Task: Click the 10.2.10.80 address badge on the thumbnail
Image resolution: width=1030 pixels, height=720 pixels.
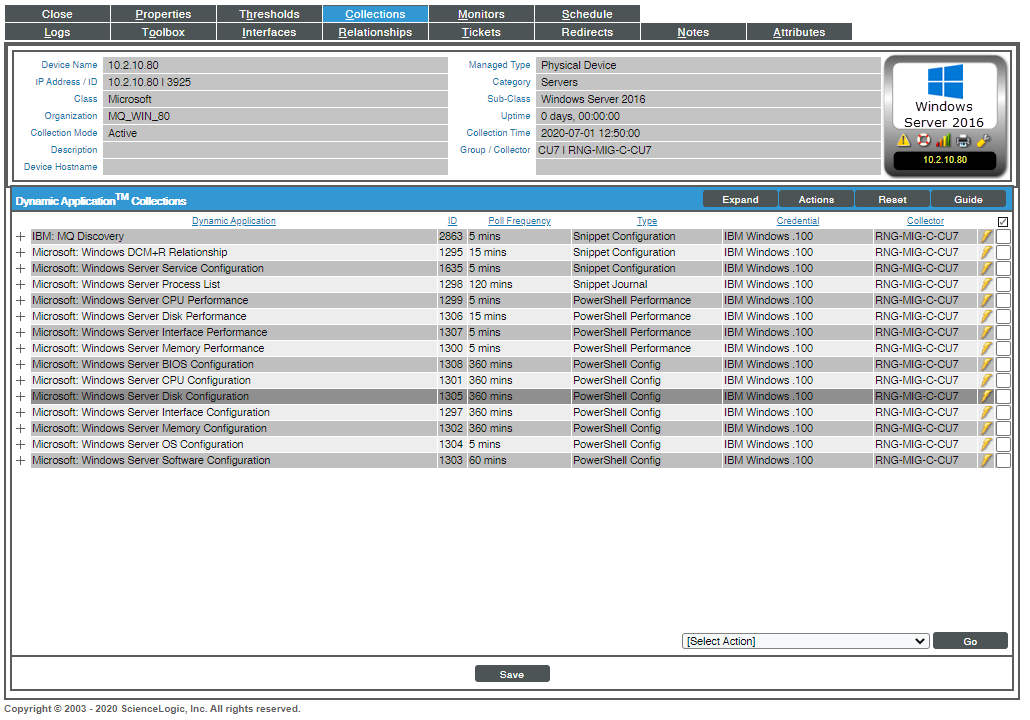Action: tap(946, 159)
